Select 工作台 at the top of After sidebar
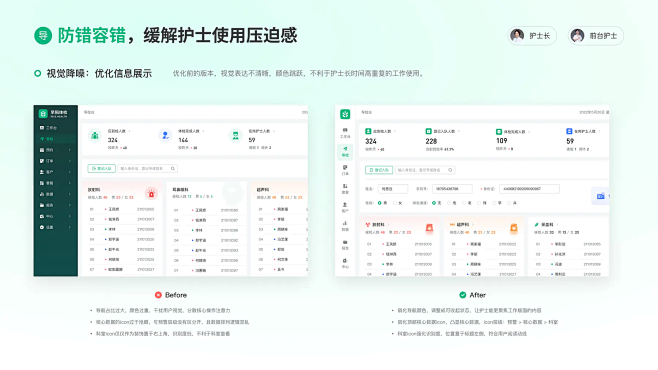658x370 pixels. tap(345, 133)
